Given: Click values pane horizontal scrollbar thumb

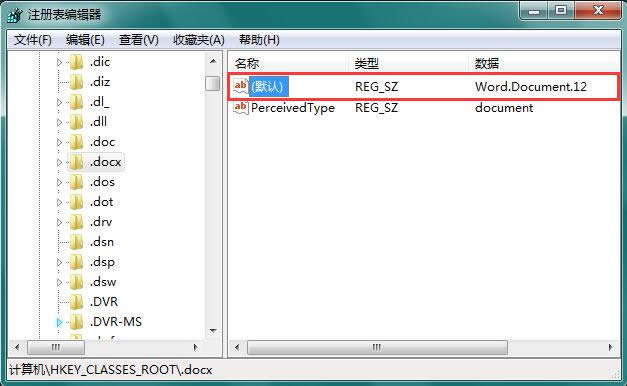Looking at the screenshot, I should tap(377, 347).
